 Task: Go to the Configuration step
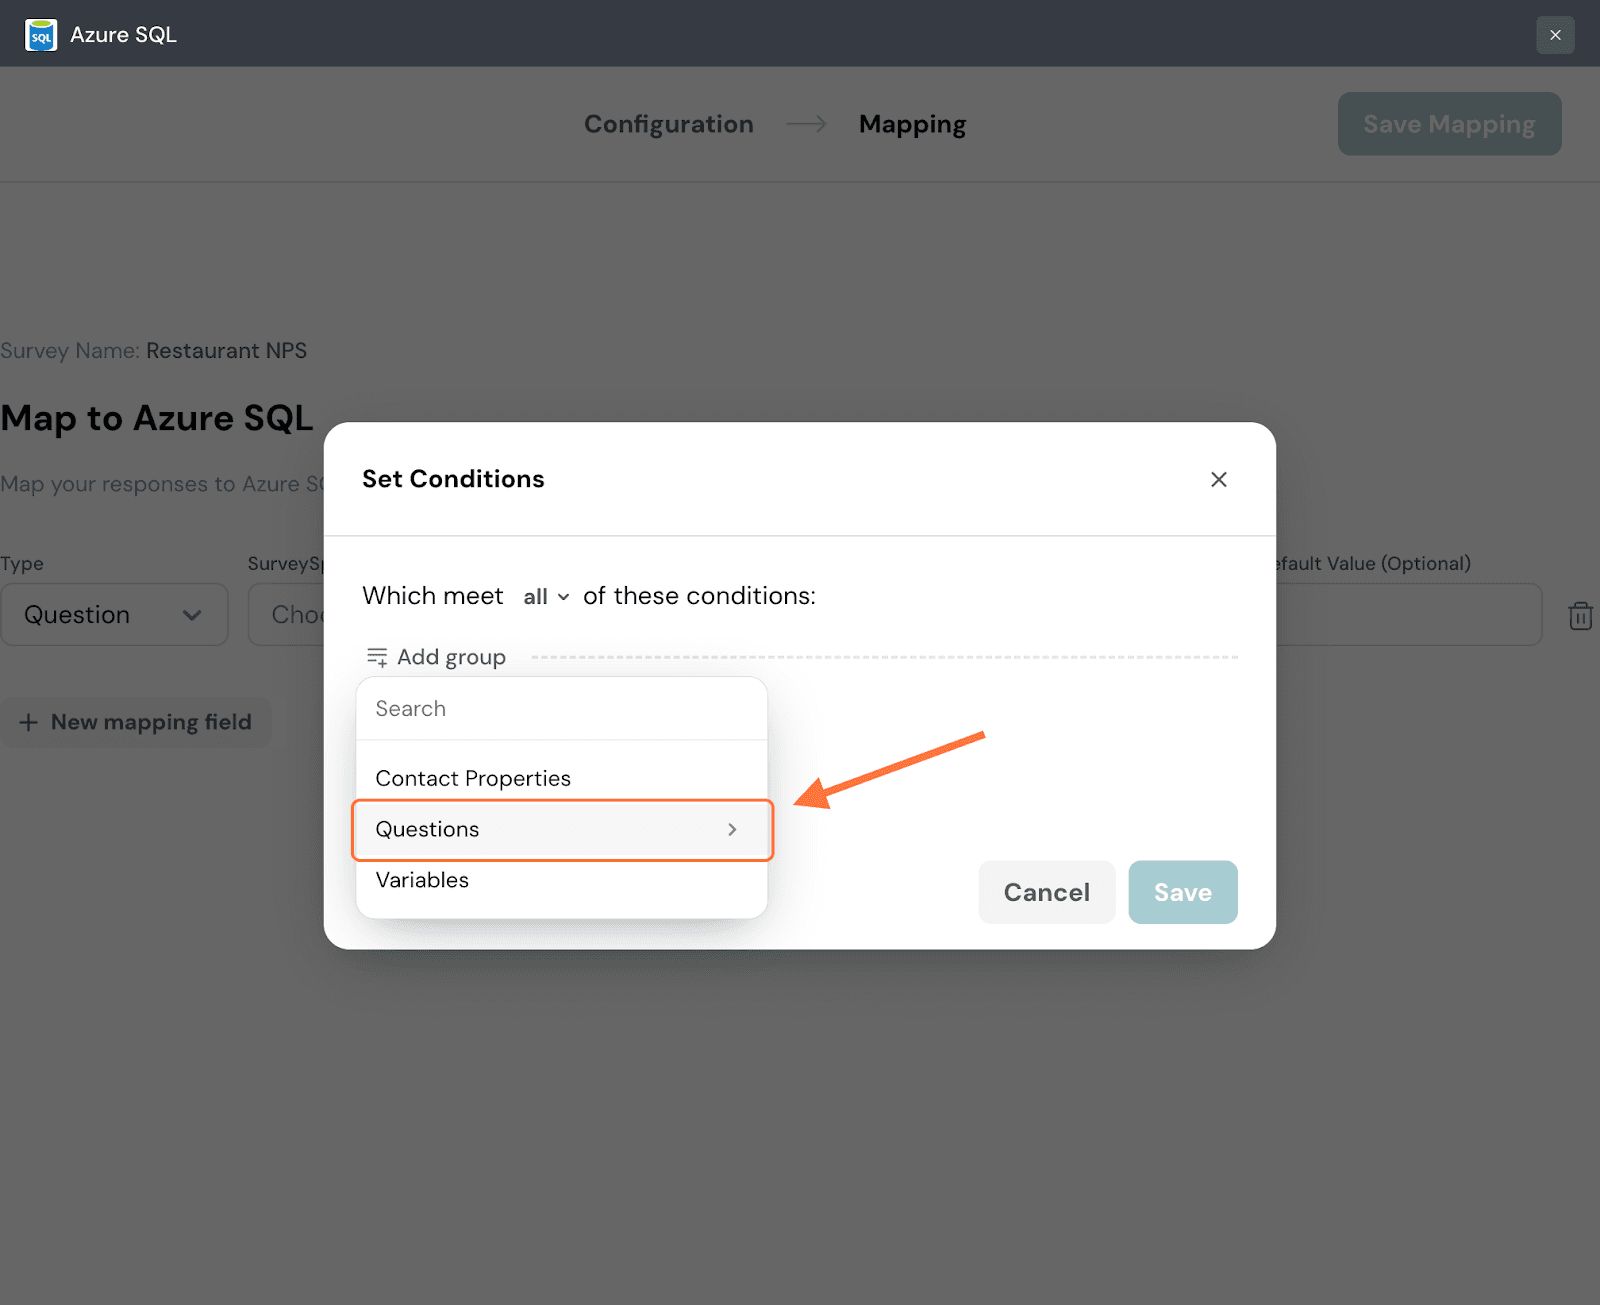pyautogui.click(x=669, y=124)
